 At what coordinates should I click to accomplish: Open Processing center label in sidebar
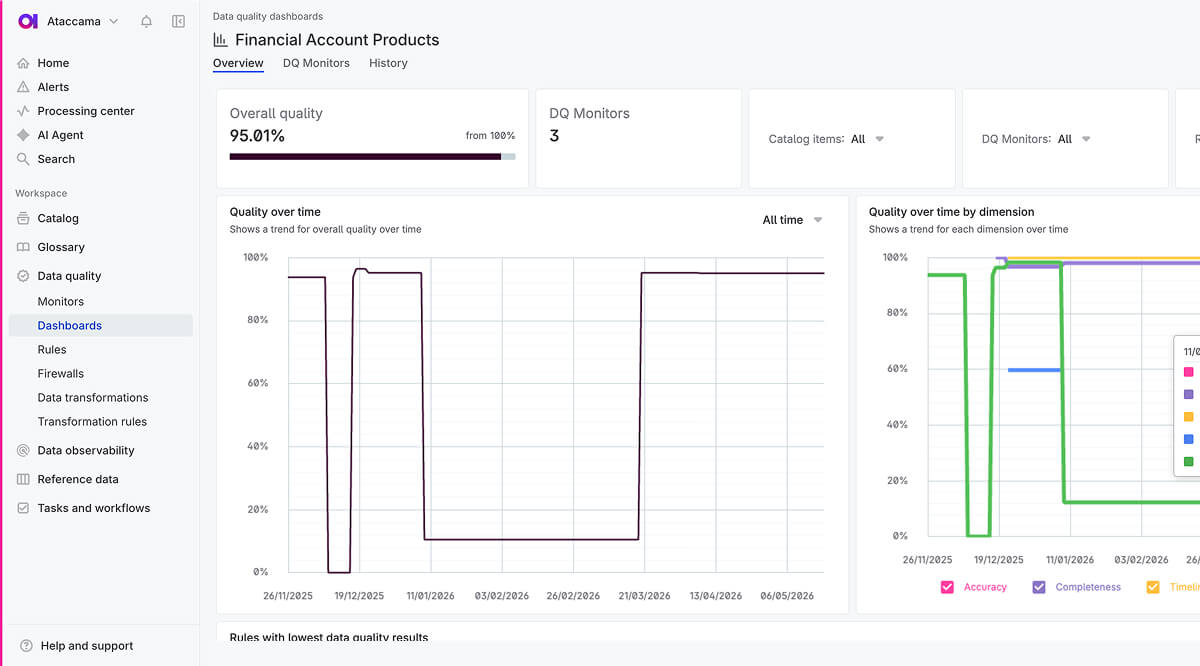coord(86,111)
